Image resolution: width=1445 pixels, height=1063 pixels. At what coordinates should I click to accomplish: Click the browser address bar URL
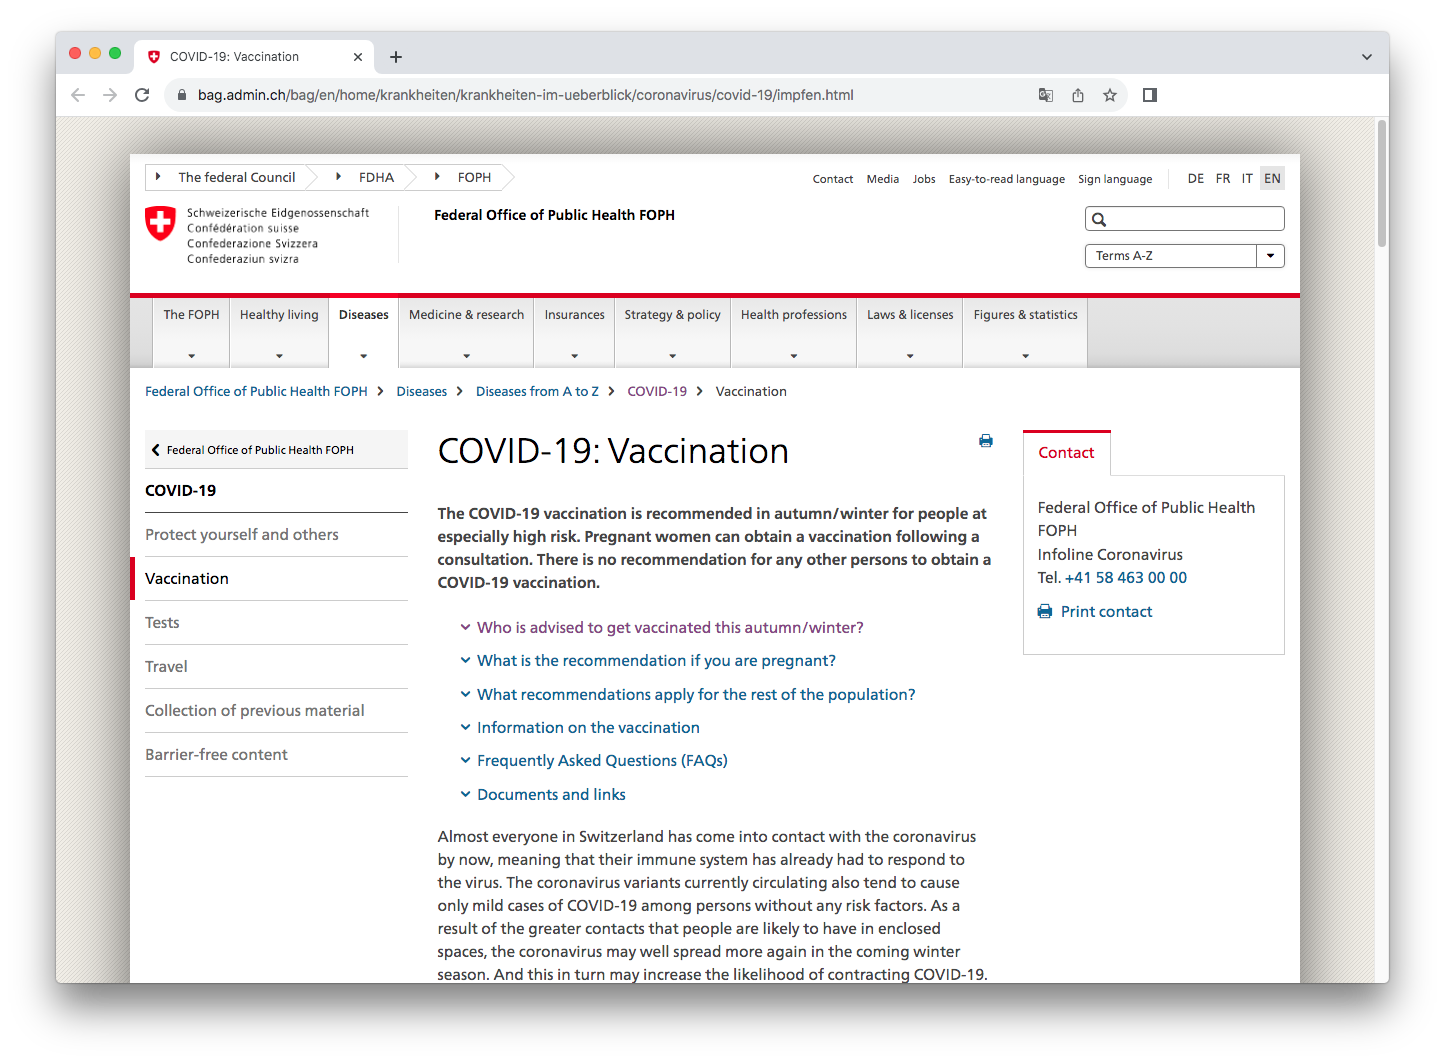(525, 95)
